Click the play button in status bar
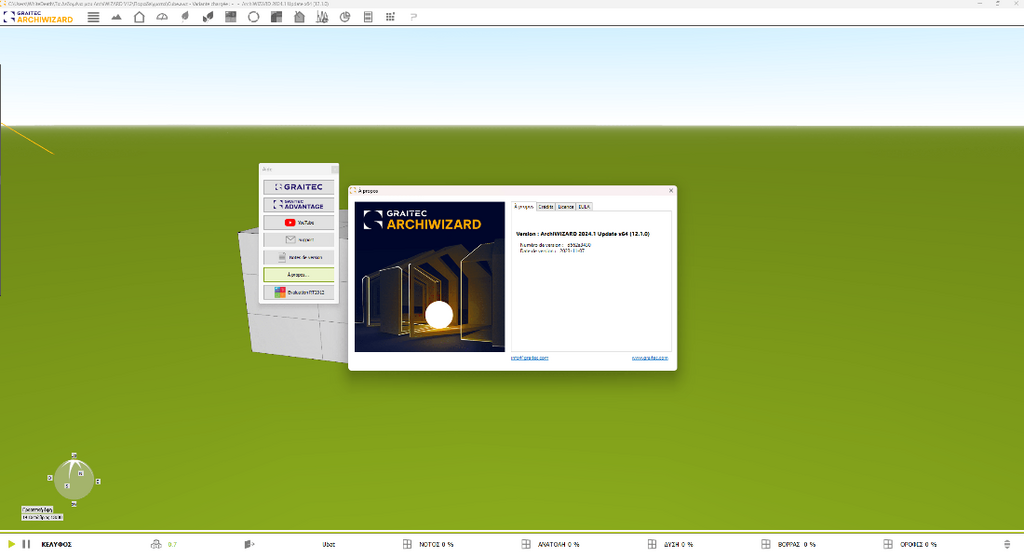The width and height of the screenshot is (1024, 557). tap(11, 544)
